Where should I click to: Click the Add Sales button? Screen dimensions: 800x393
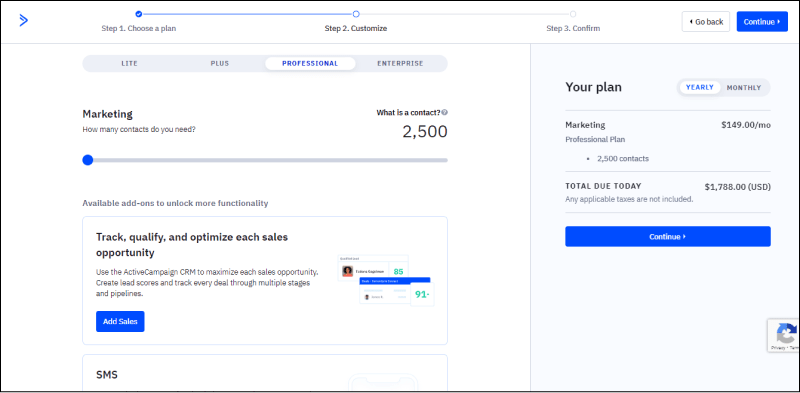pos(120,322)
